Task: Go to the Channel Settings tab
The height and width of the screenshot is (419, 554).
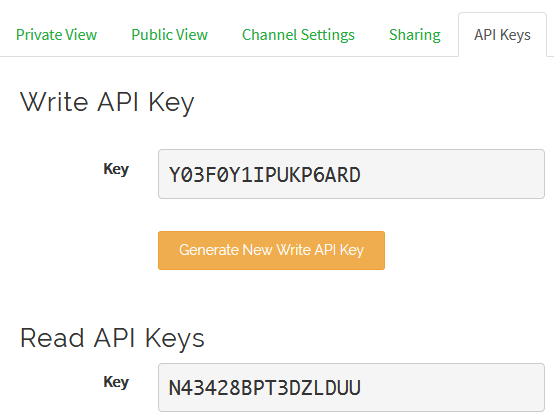Action: click(298, 35)
